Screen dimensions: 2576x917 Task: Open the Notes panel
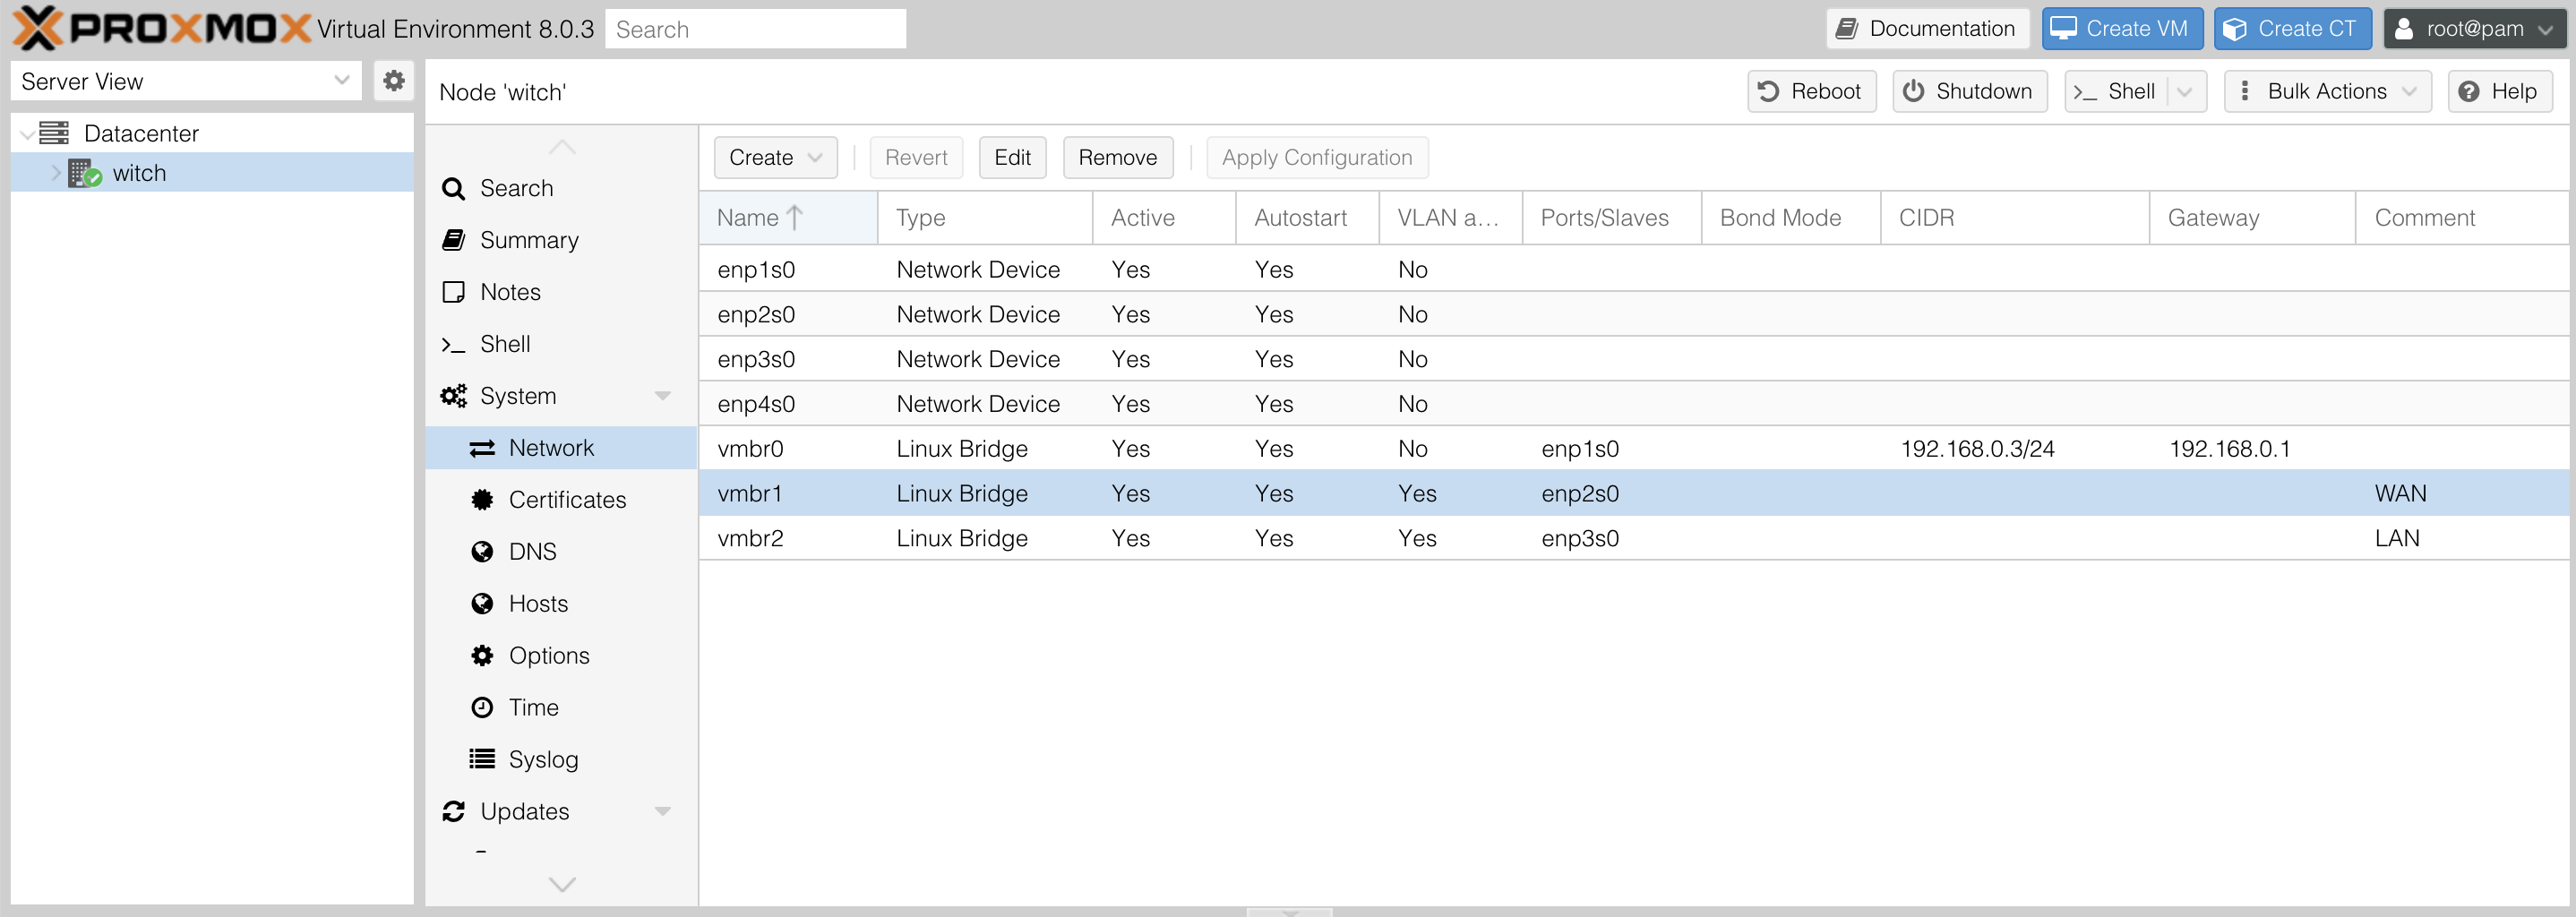pyautogui.click(x=509, y=292)
